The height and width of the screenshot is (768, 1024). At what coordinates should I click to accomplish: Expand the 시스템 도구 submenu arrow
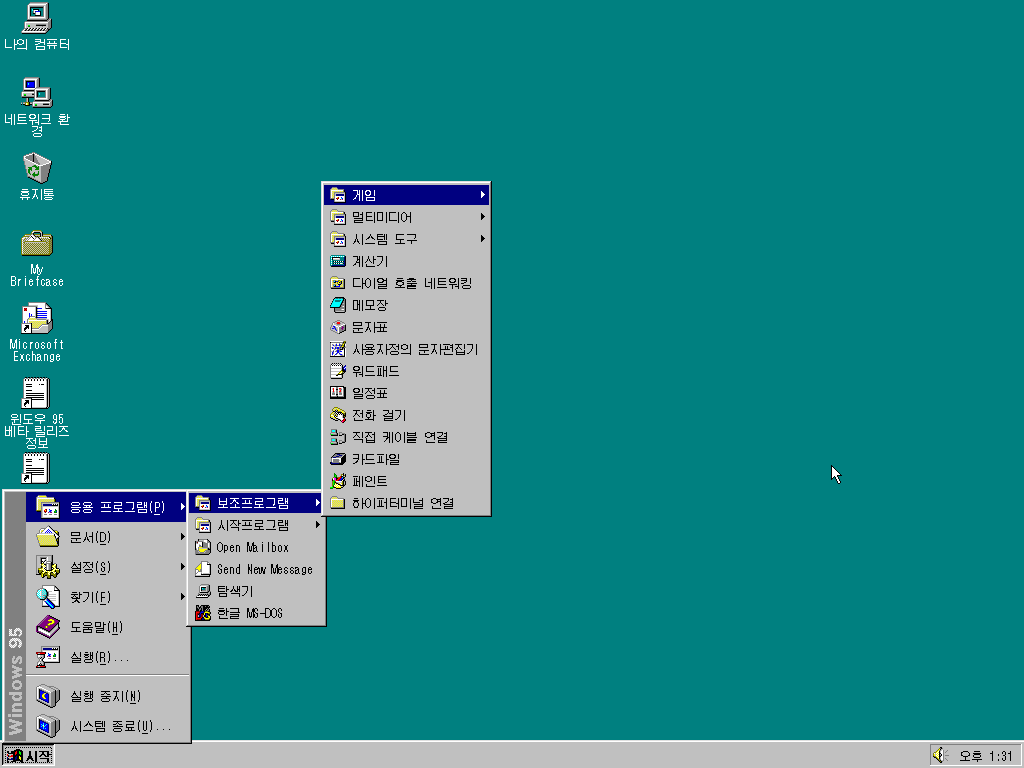(483, 239)
